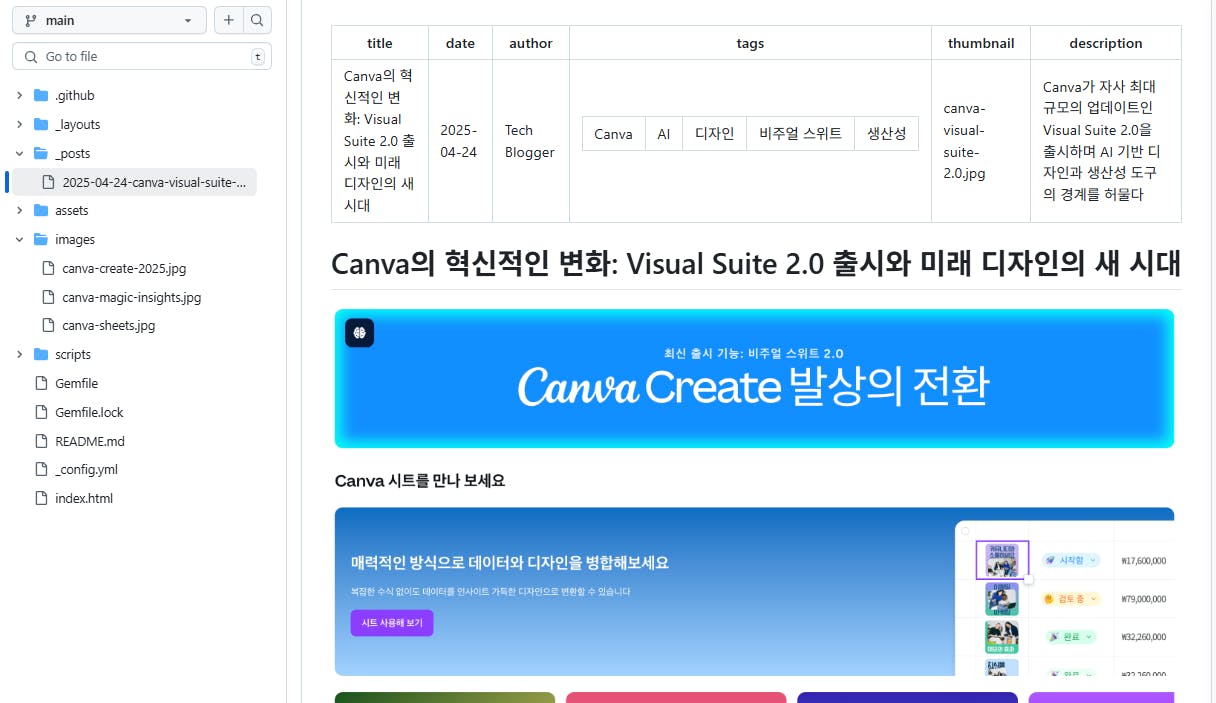This screenshot has height=703, width=1216.
Task: Click the Tech Blogger author cell
Action: point(531,141)
